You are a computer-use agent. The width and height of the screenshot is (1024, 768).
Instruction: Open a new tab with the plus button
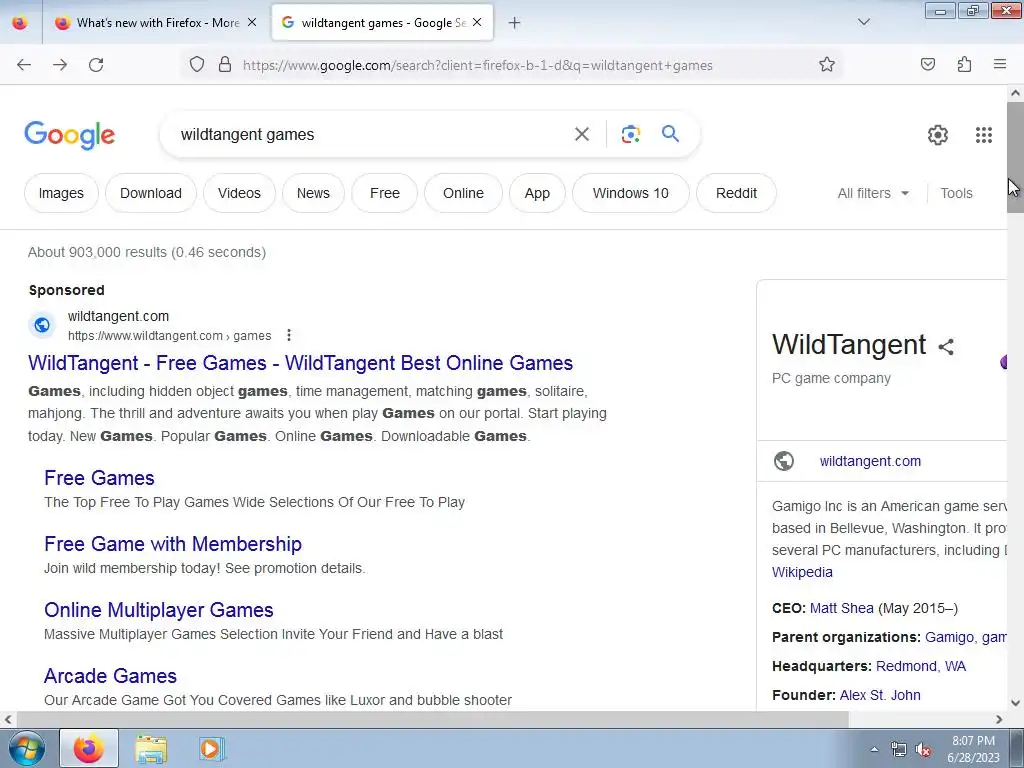(x=514, y=23)
